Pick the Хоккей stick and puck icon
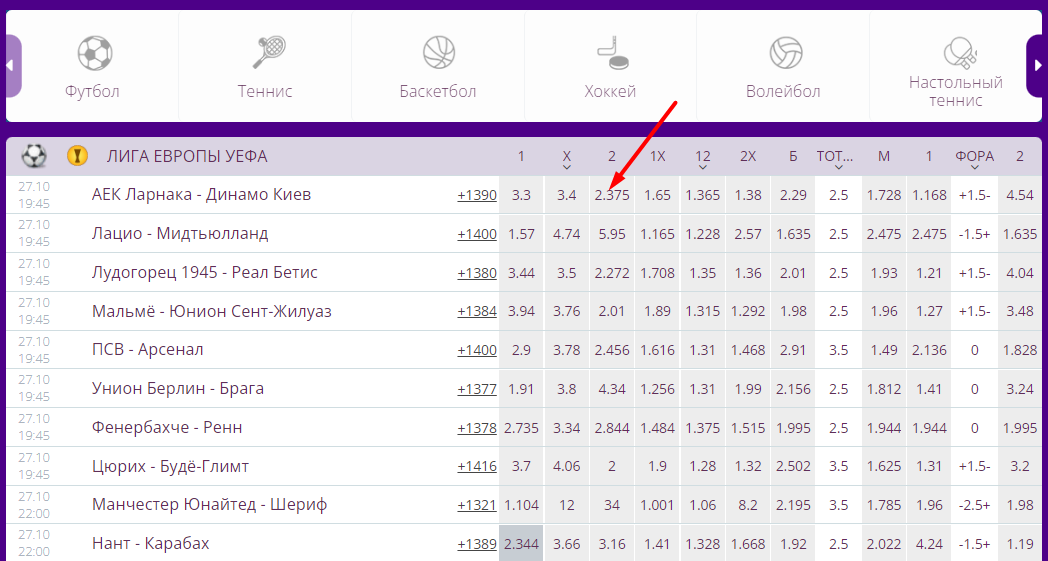 pyautogui.click(x=611, y=52)
